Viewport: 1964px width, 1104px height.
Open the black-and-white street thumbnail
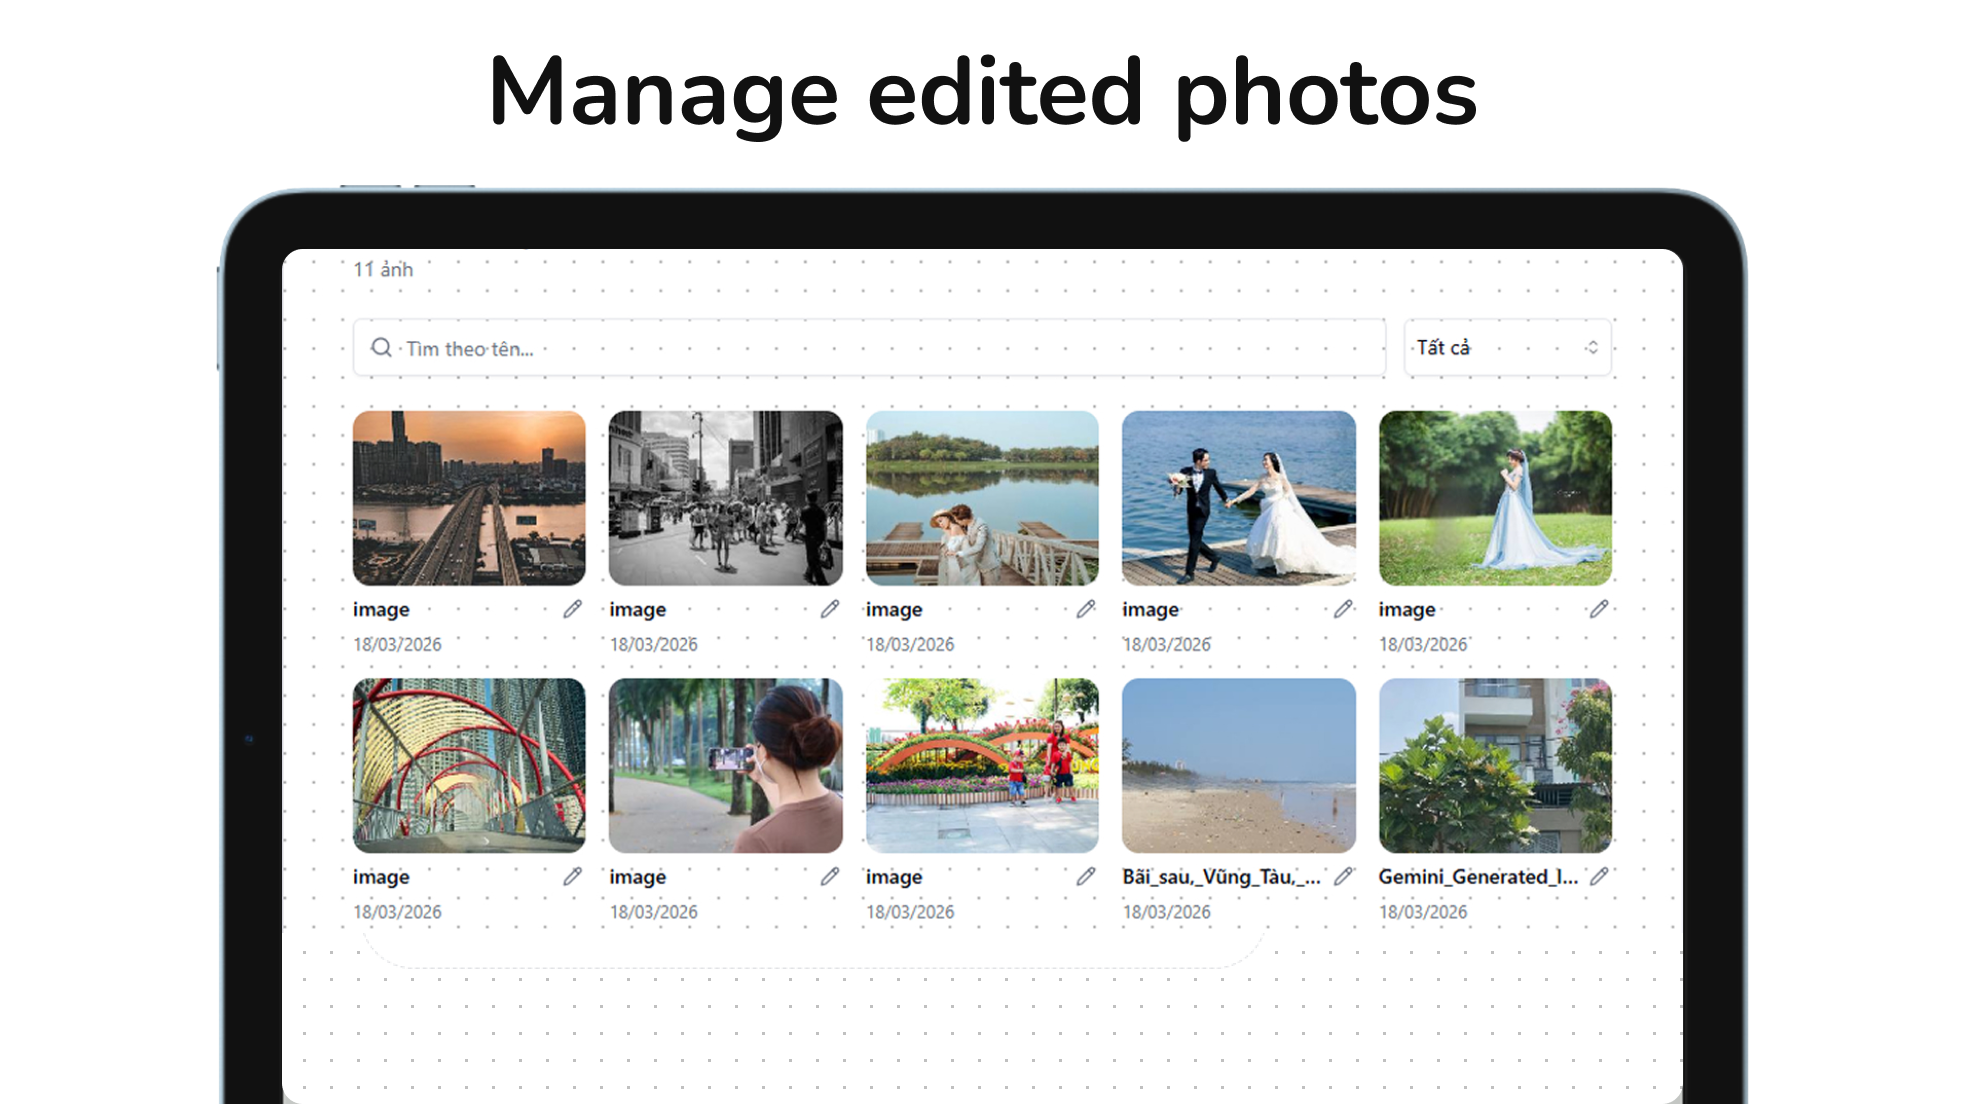pyautogui.click(x=725, y=498)
